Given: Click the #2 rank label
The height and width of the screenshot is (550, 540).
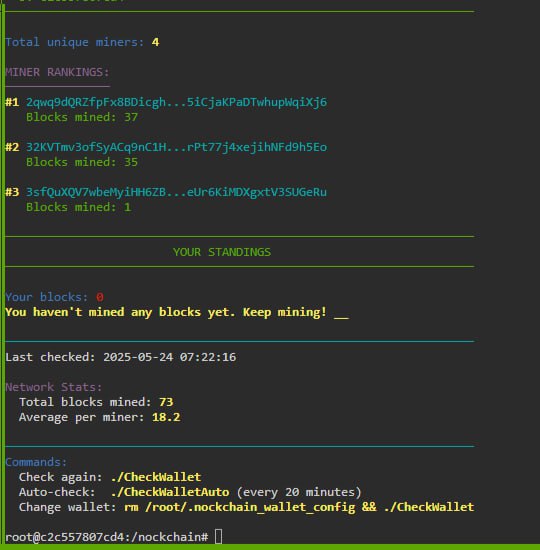Looking at the screenshot, I should pos(12,147).
